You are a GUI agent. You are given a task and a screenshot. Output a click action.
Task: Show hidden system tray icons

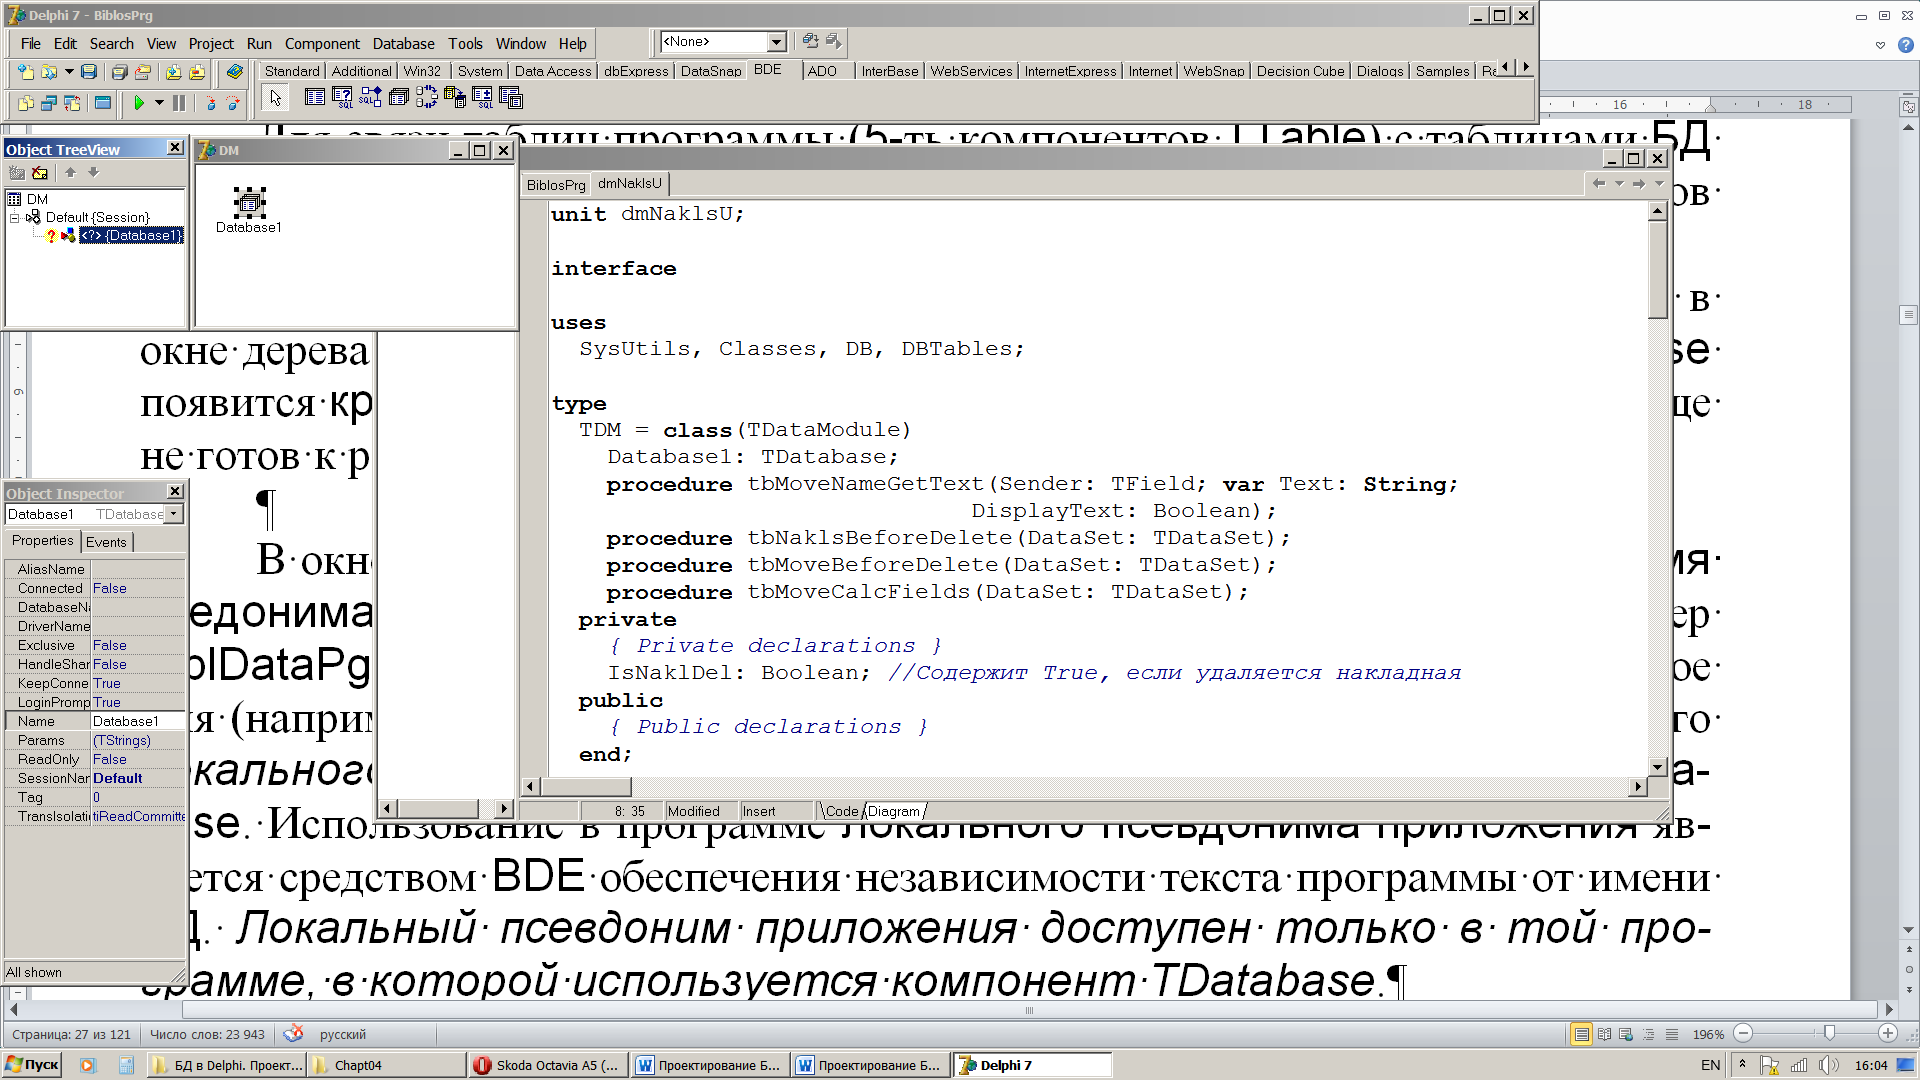1743,1065
